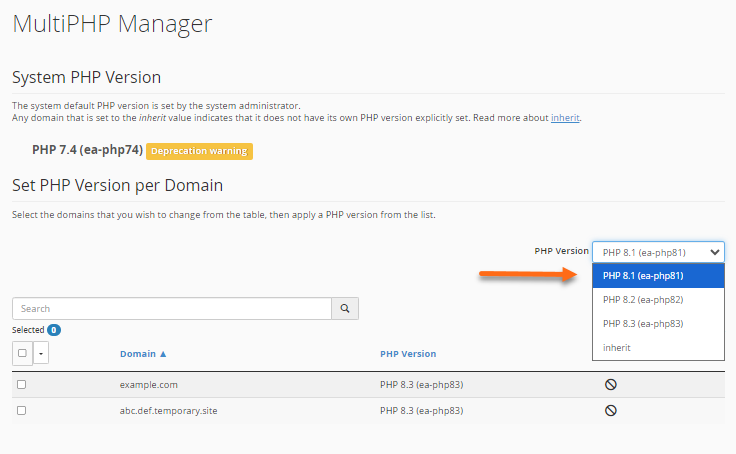The image size is (736, 454).
Task: Click the PHP Version column header
Action: click(408, 354)
